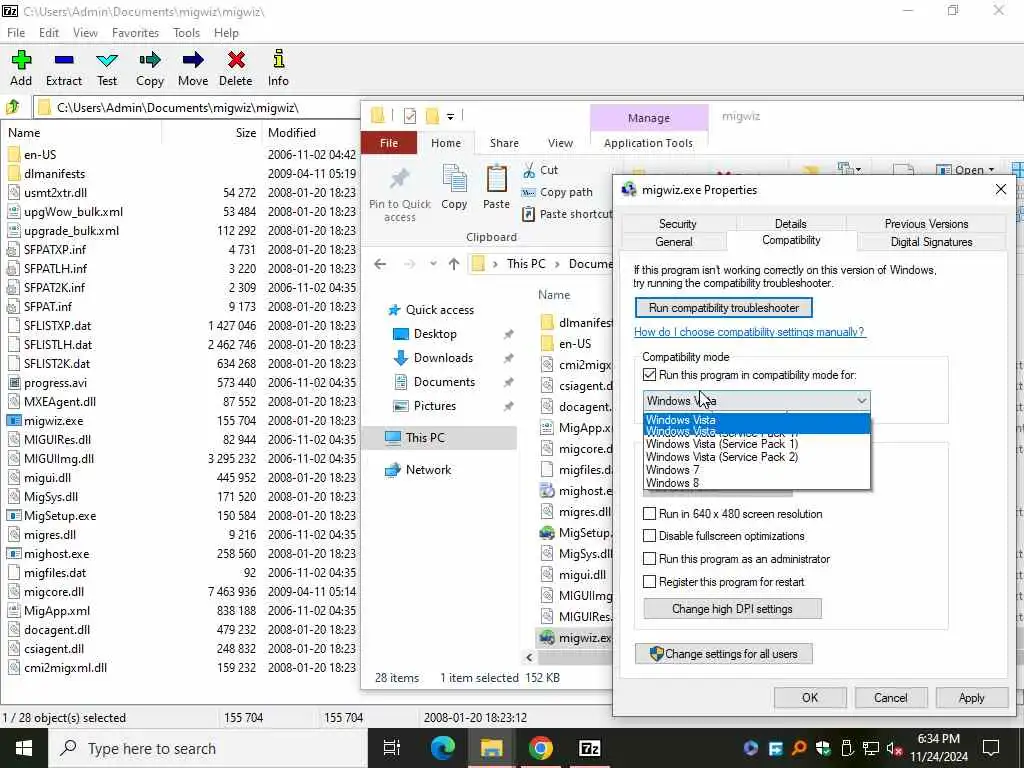Select progress.avi in 7-Zip file list
This screenshot has width=1024, height=768.
click(56, 383)
